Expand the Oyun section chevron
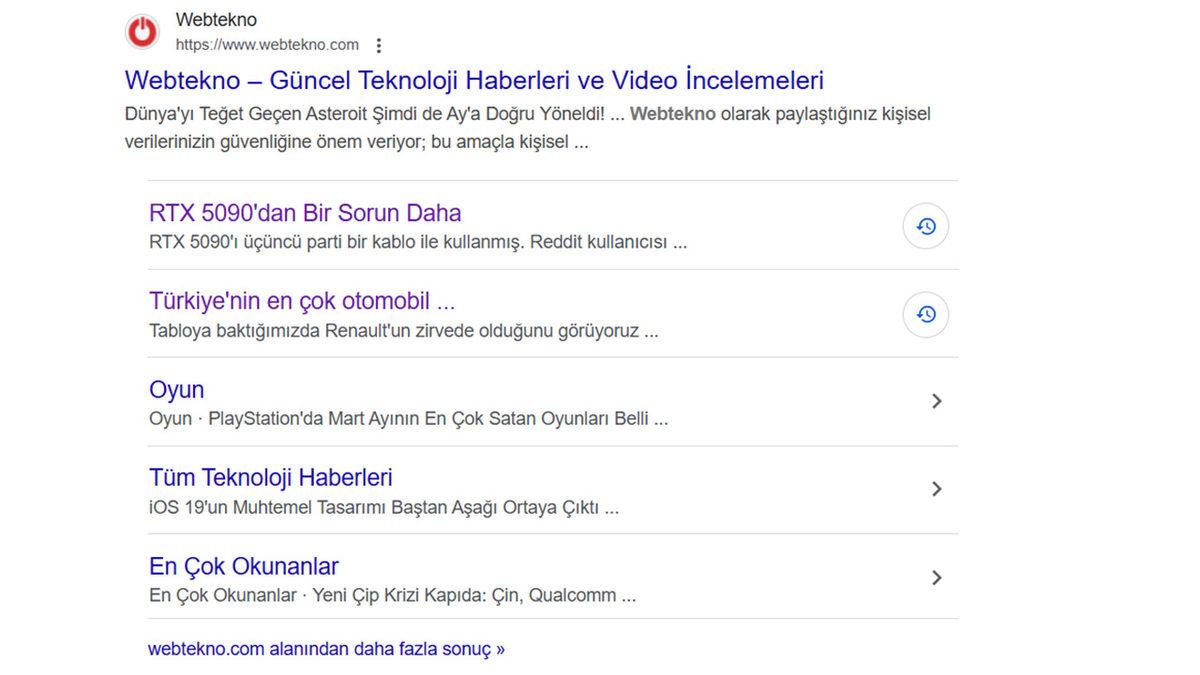 coord(937,401)
